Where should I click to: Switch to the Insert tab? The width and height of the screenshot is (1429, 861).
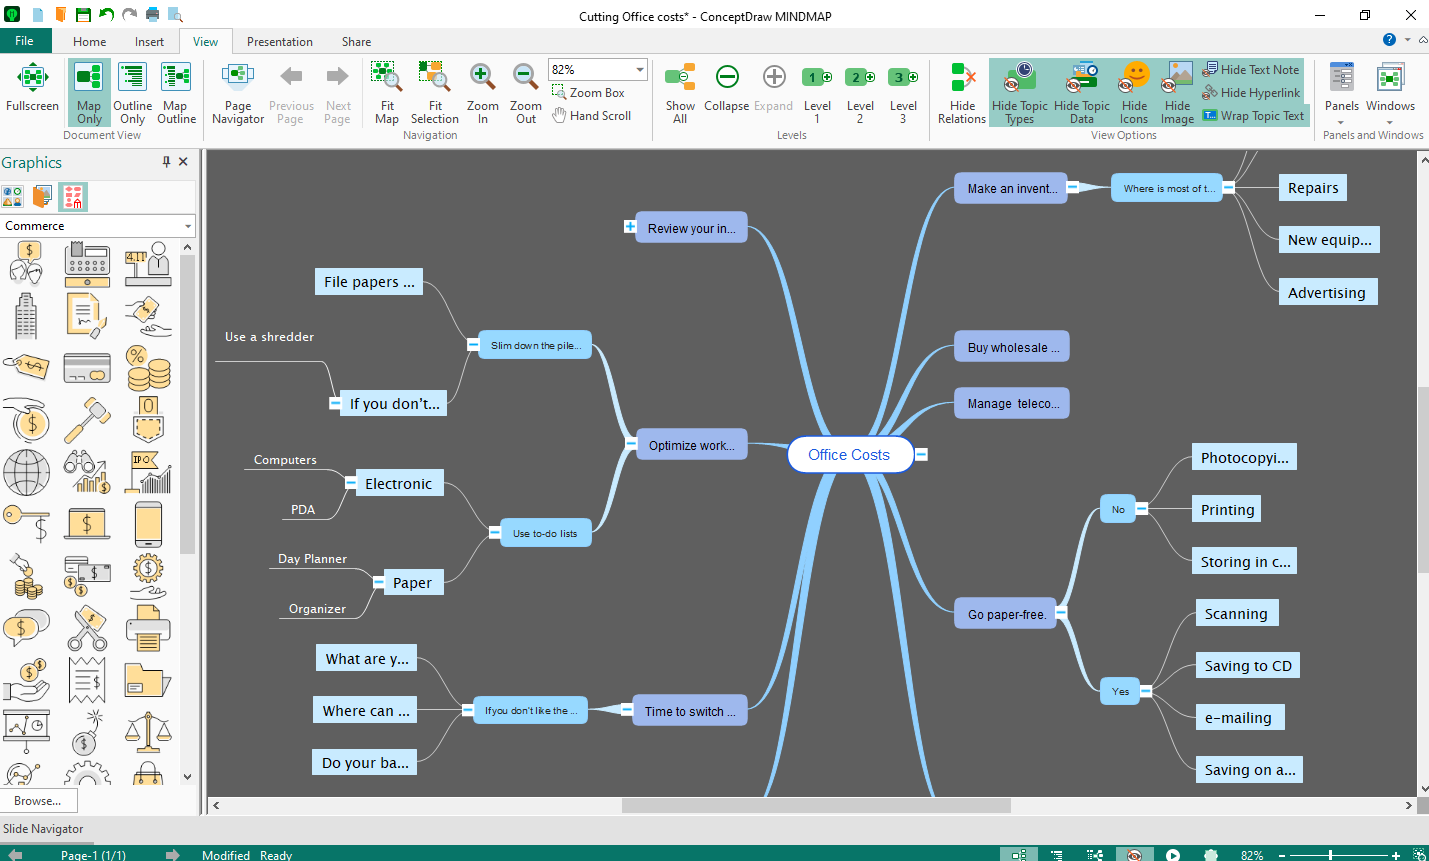point(149,41)
